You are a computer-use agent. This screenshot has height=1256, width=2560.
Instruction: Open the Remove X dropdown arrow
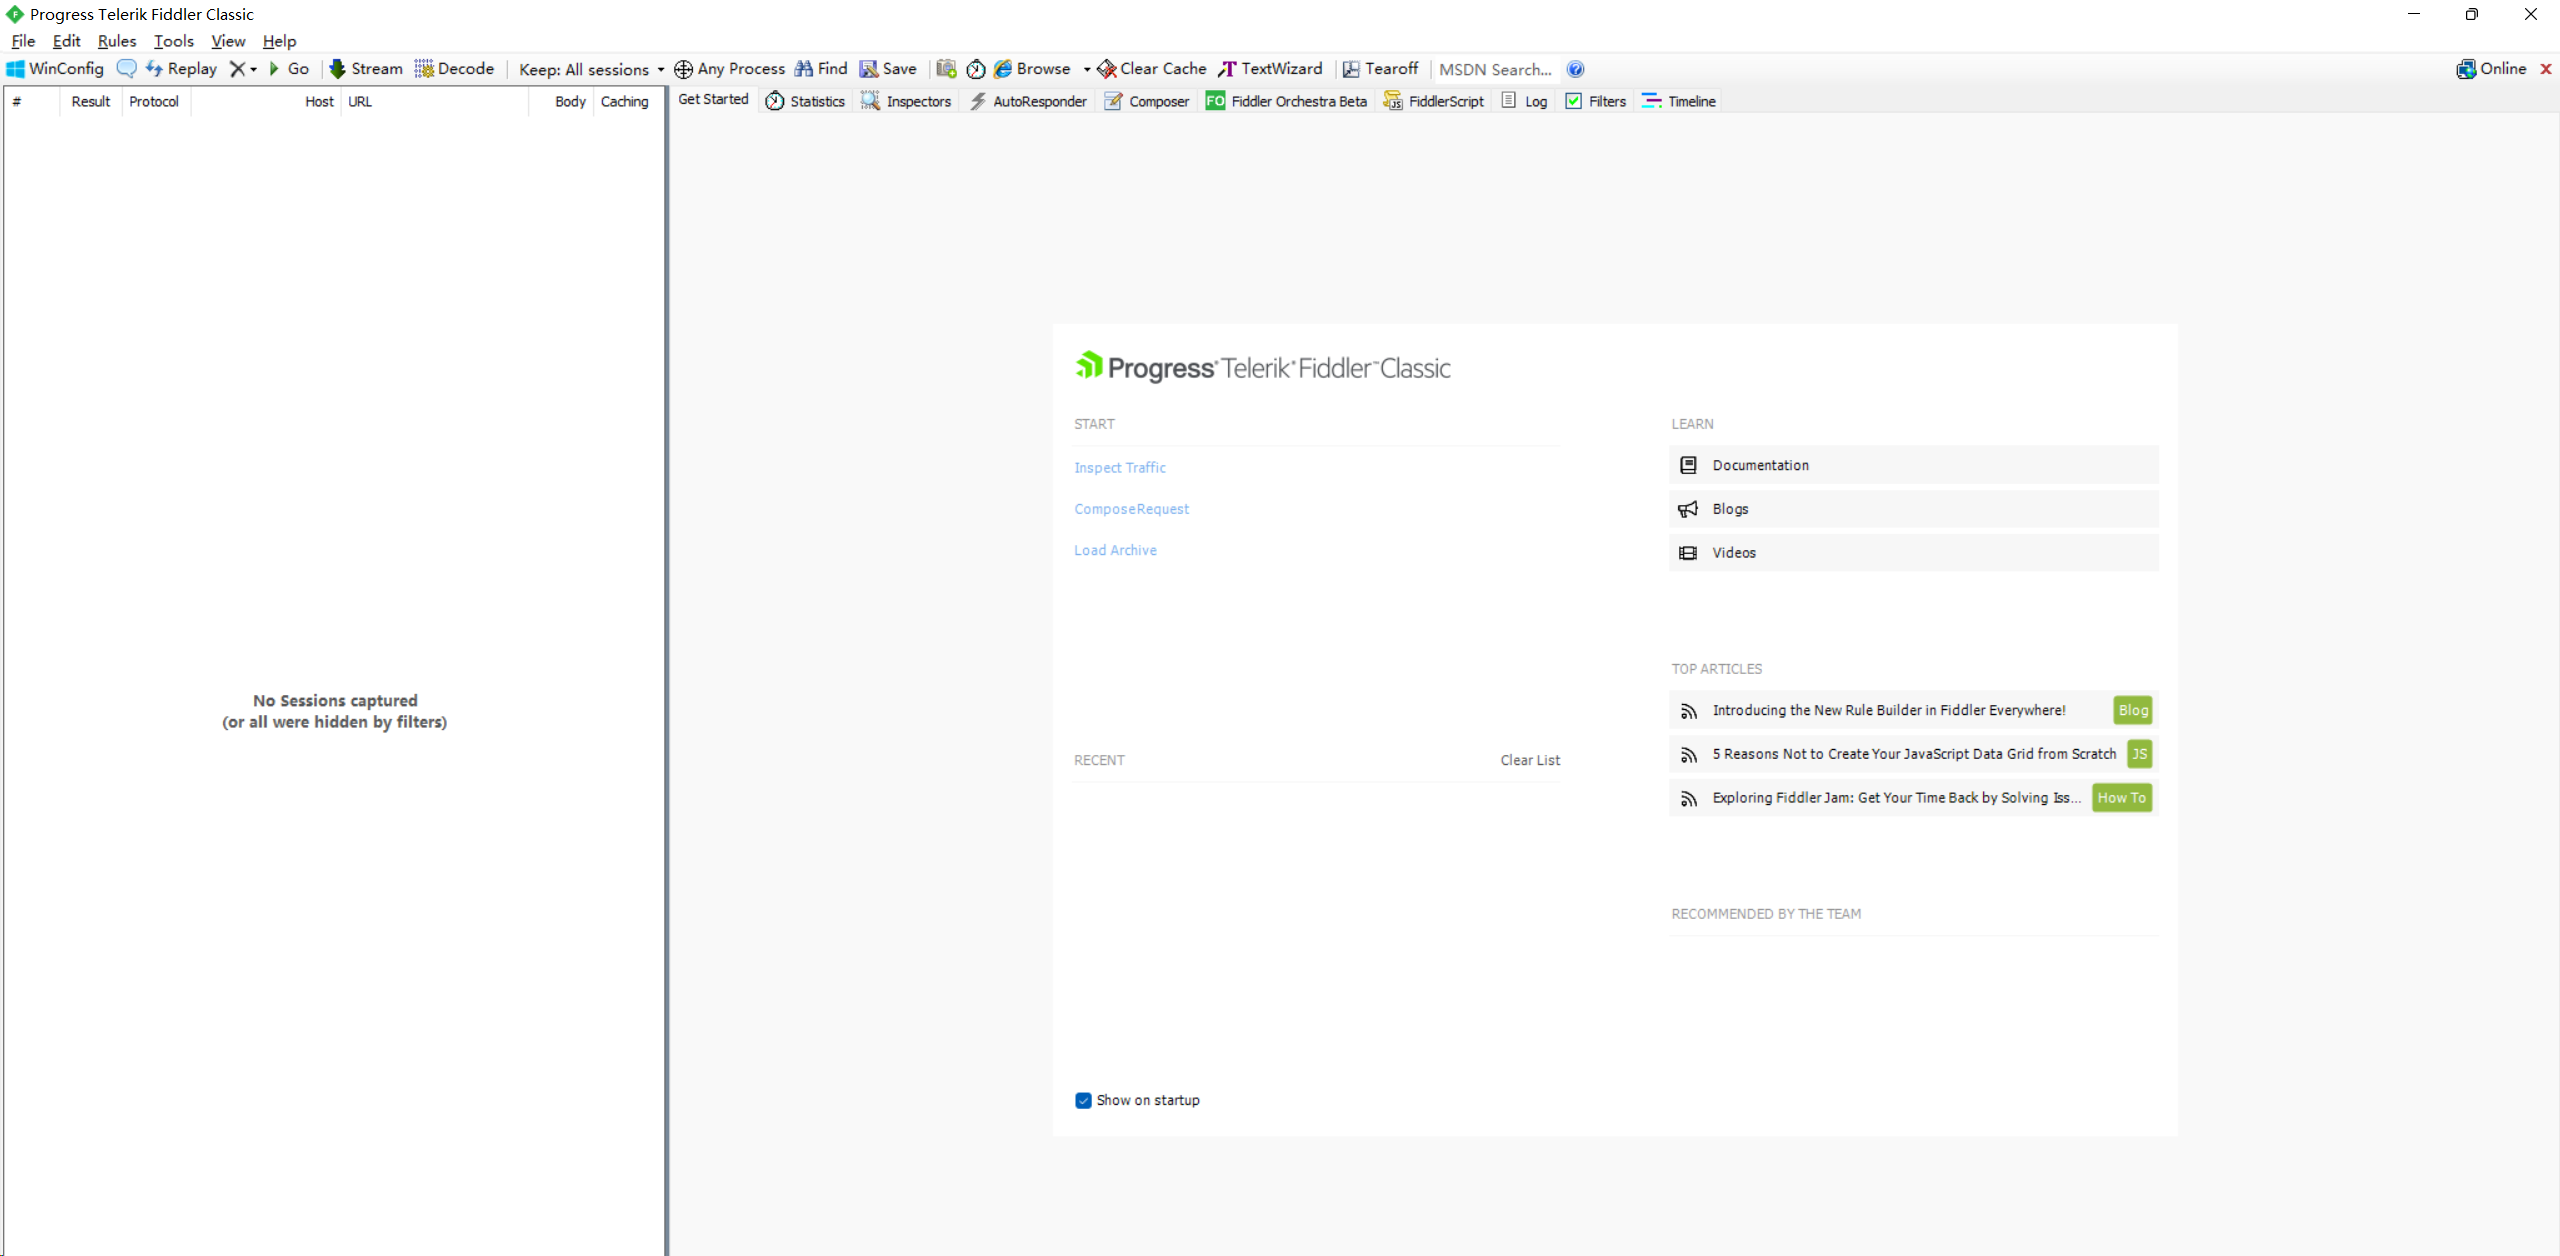(x=254, y=70)
